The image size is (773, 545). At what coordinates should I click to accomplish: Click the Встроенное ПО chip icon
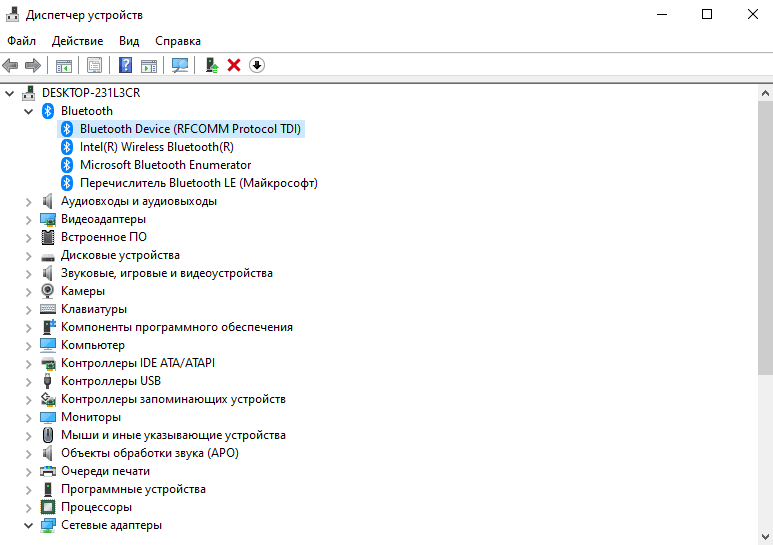click(x=48, y=237)
